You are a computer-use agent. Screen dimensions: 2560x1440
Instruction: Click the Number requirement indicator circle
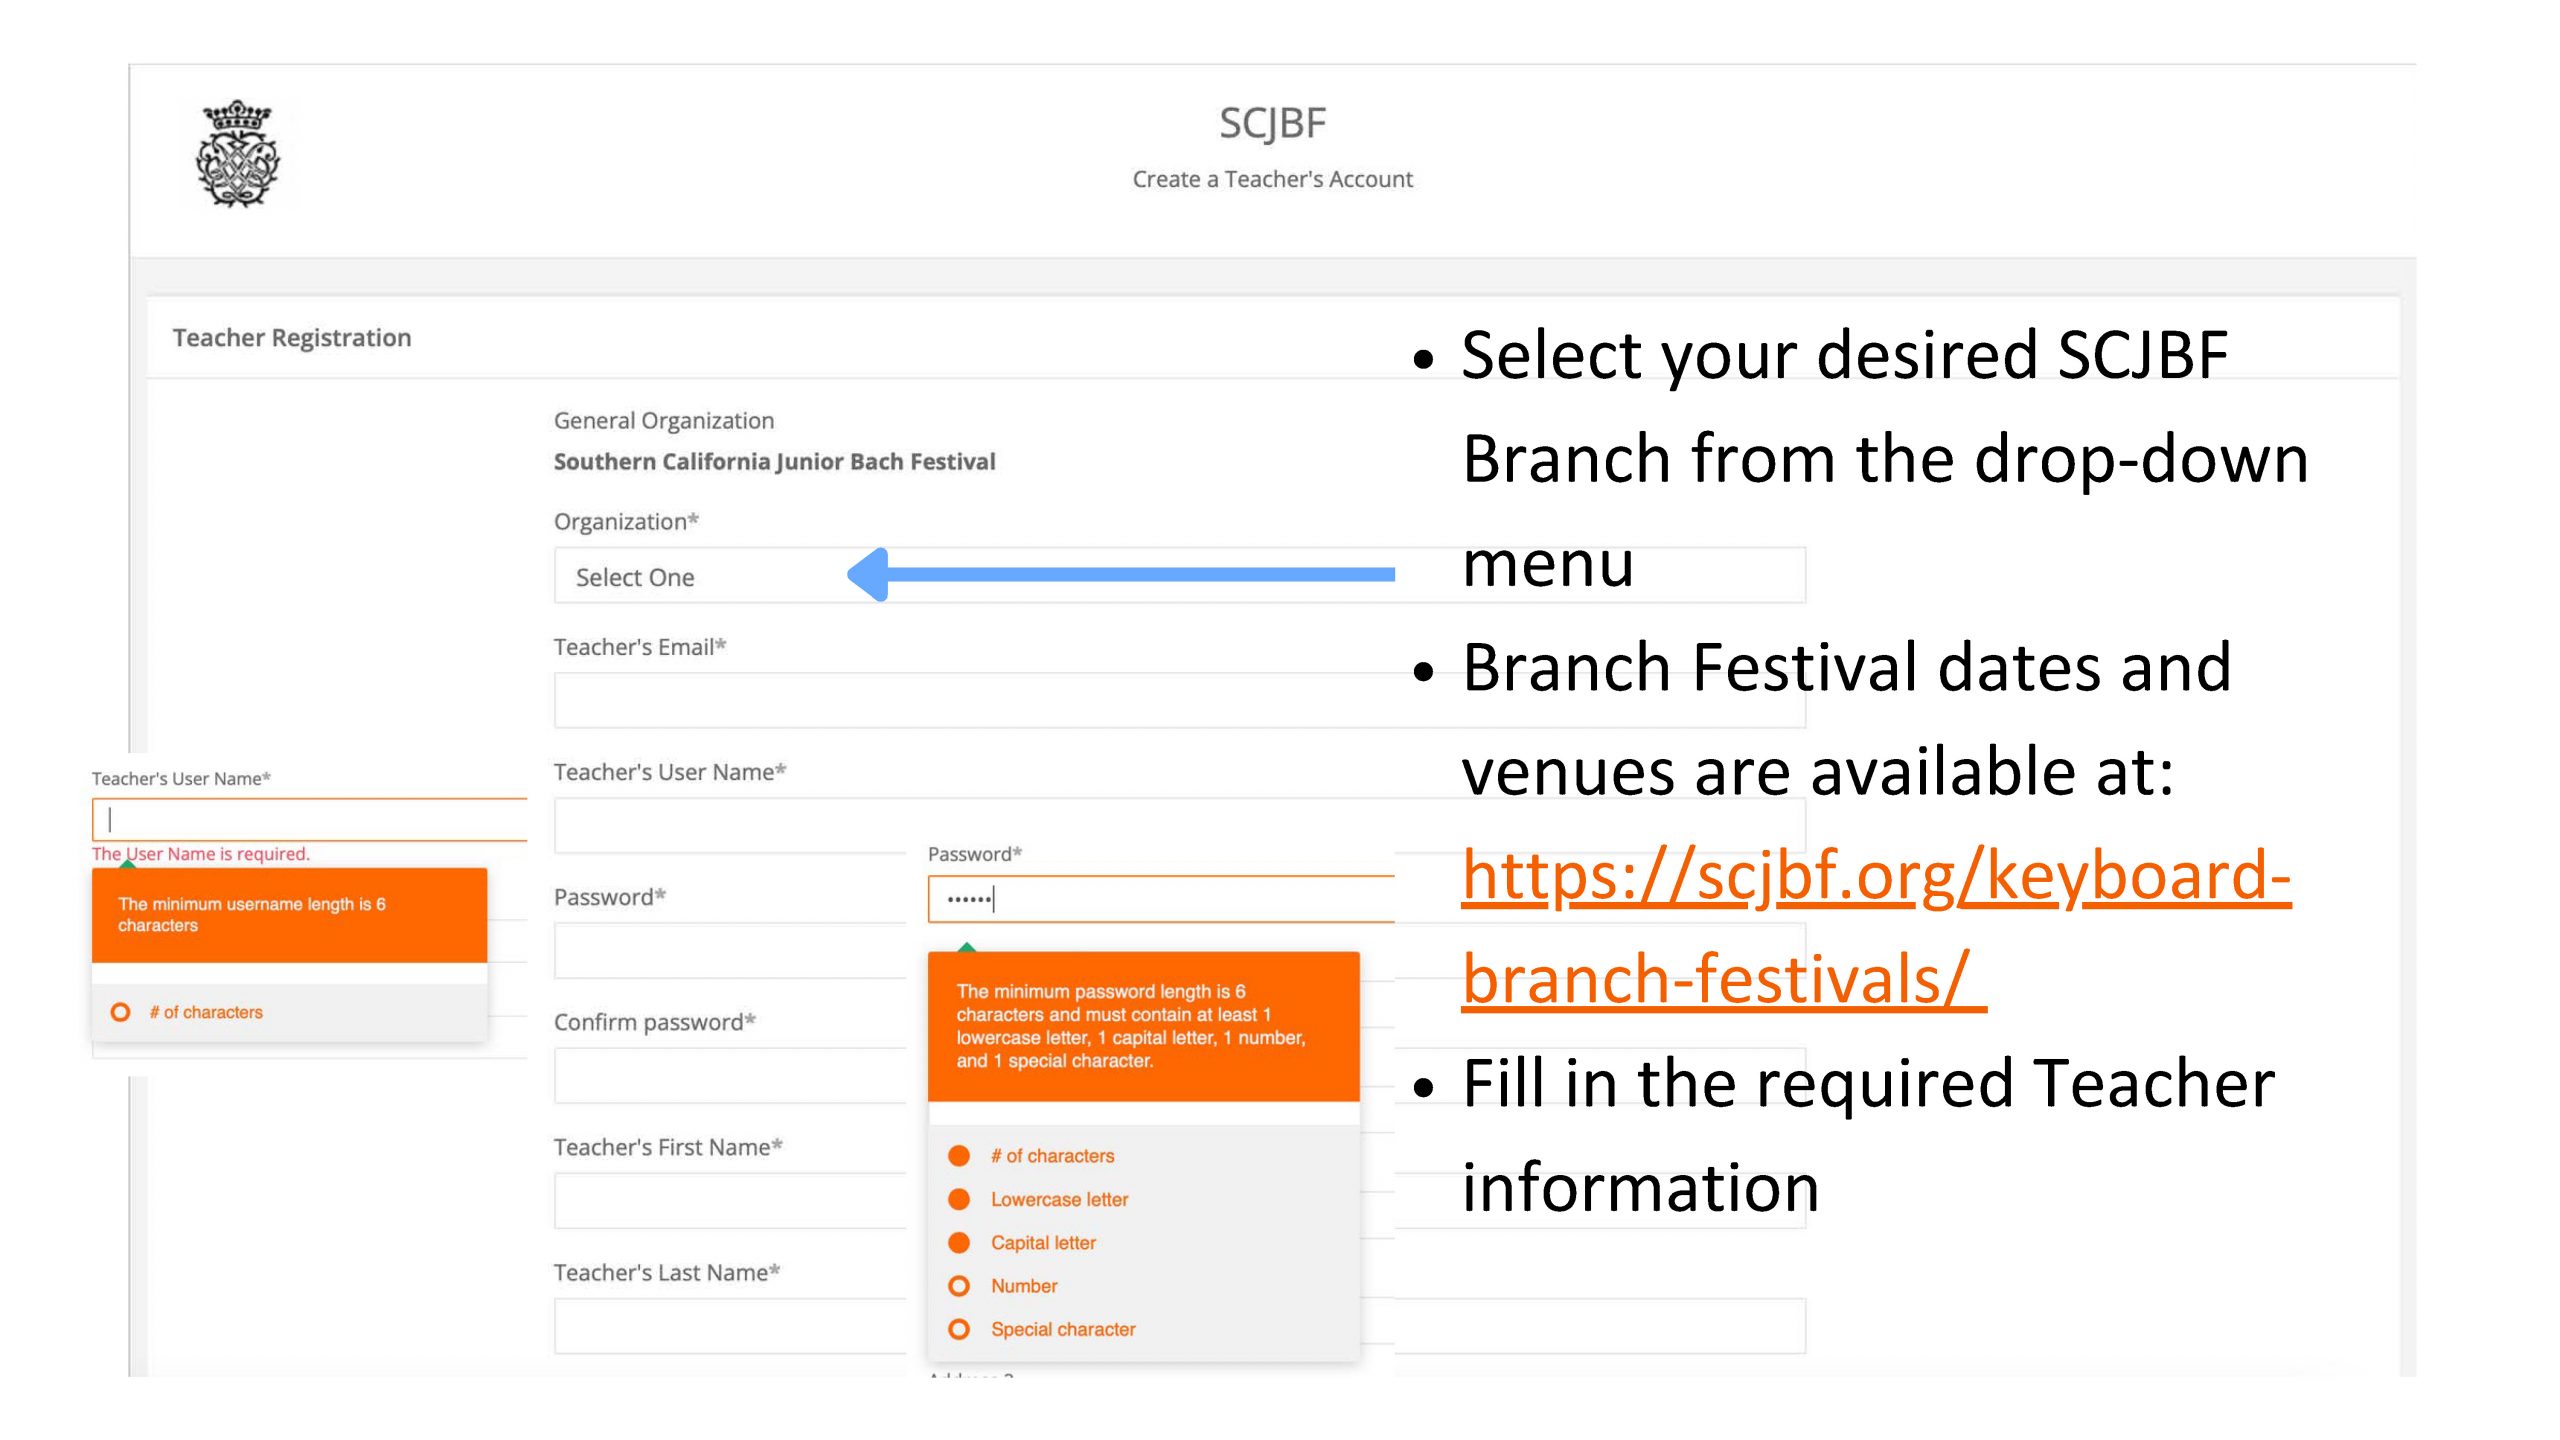(959, 1286)
